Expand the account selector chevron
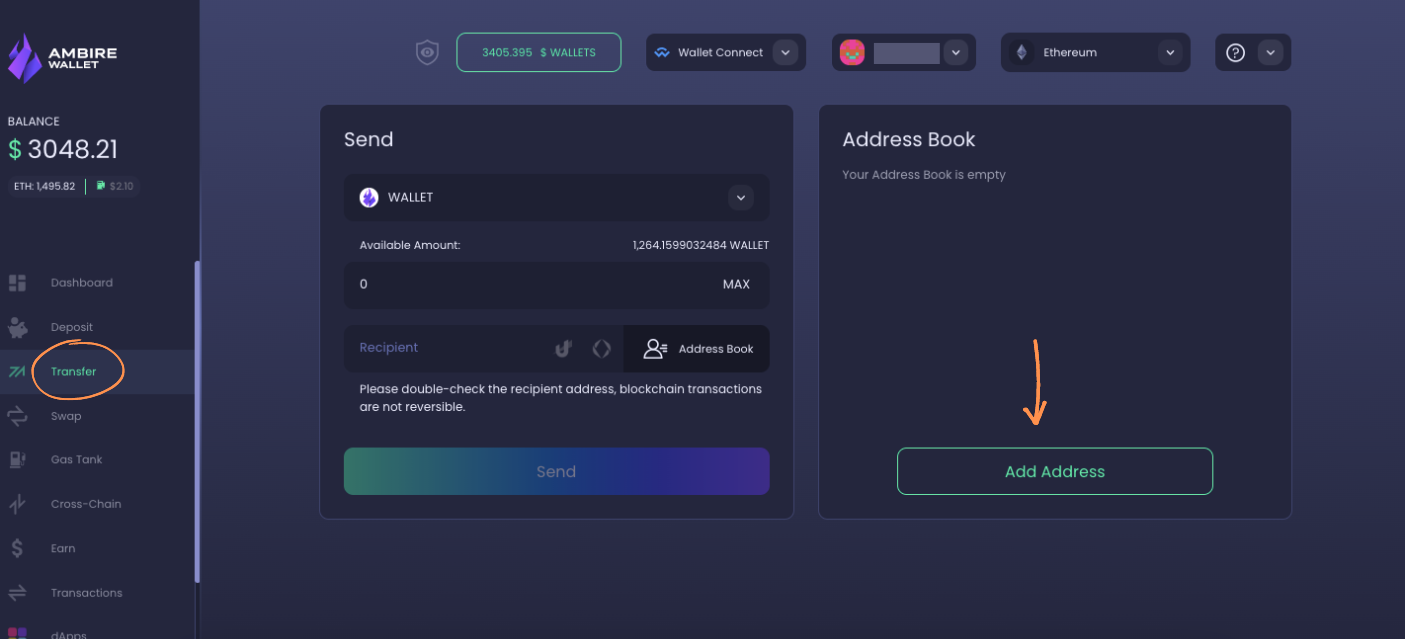 pyautogui.click(x=956, y=52)
